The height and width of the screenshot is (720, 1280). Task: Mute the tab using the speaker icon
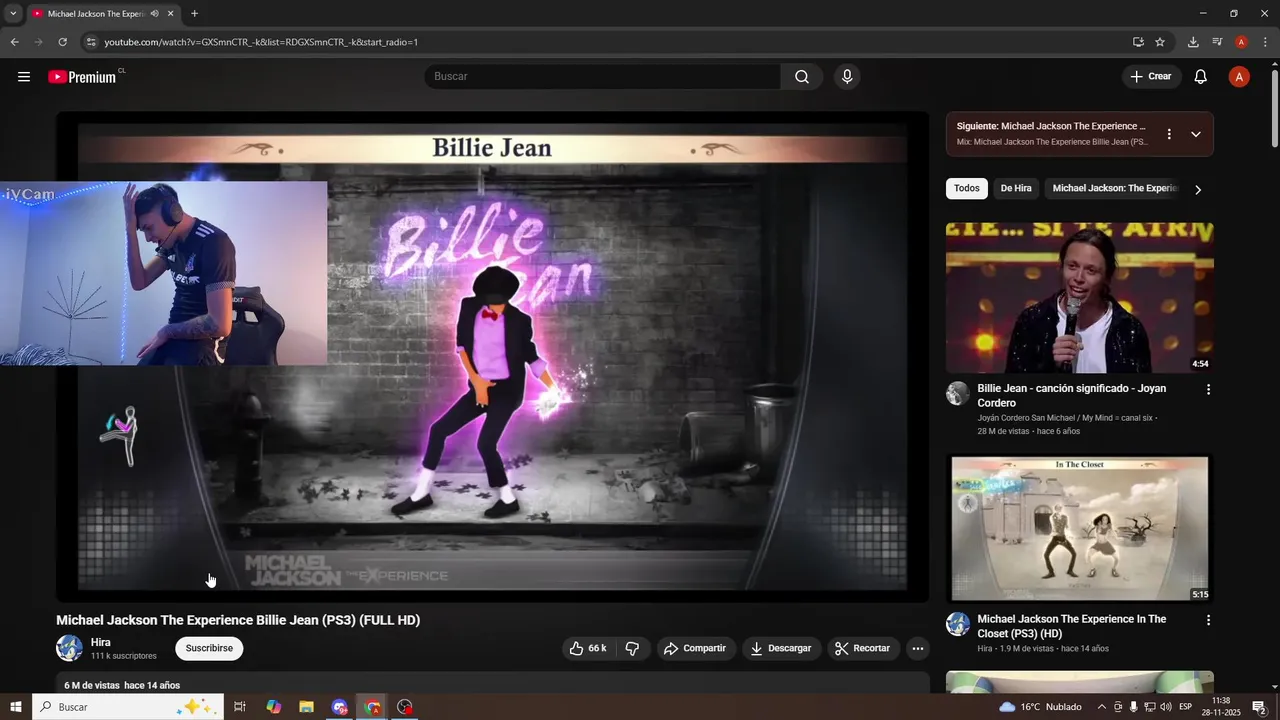click(x=154, y=14)
